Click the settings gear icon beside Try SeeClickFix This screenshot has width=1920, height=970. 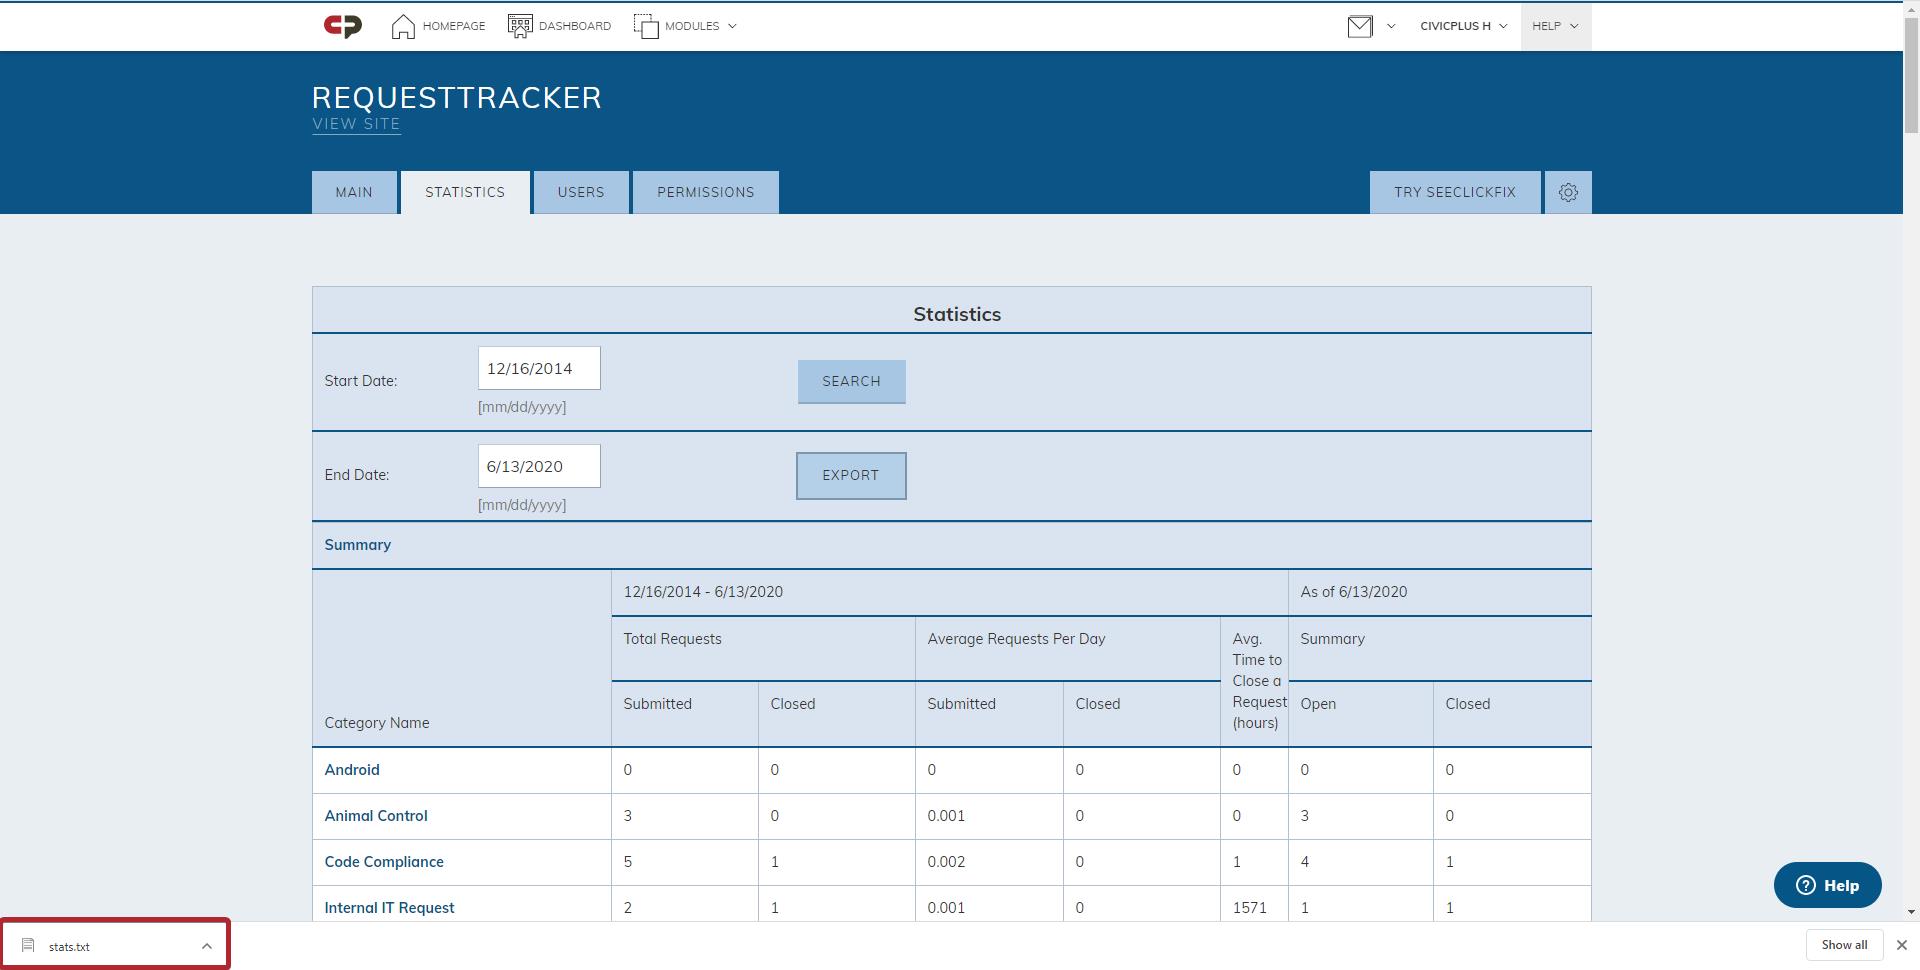pyautogui.click(x=1568, y=192)
